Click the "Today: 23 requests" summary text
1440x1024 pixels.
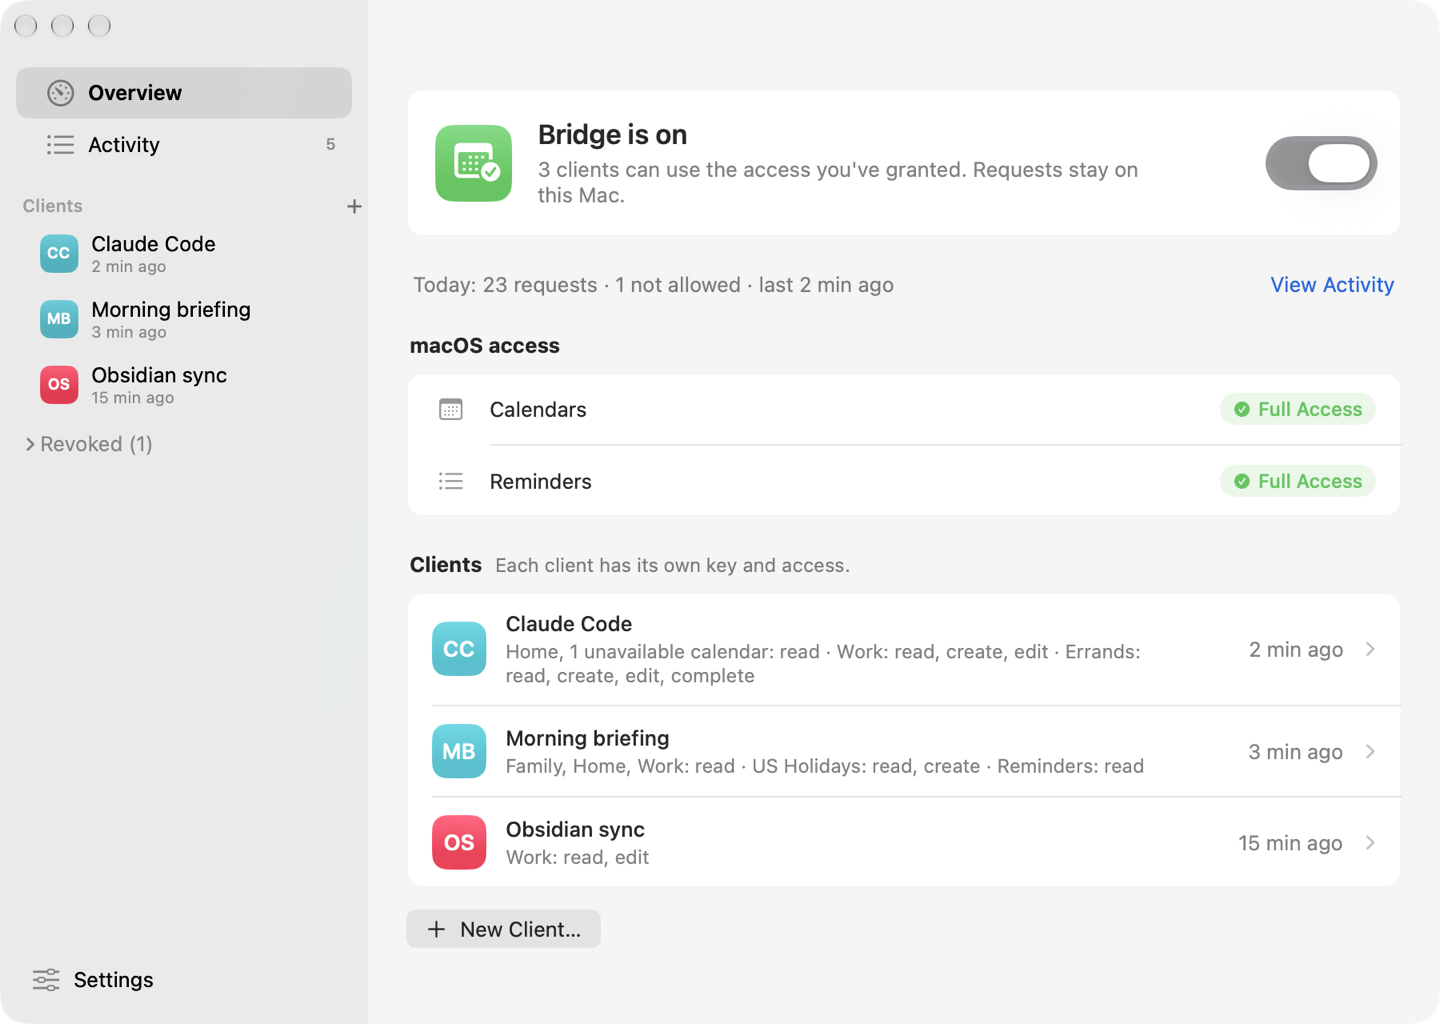[505, 285]
